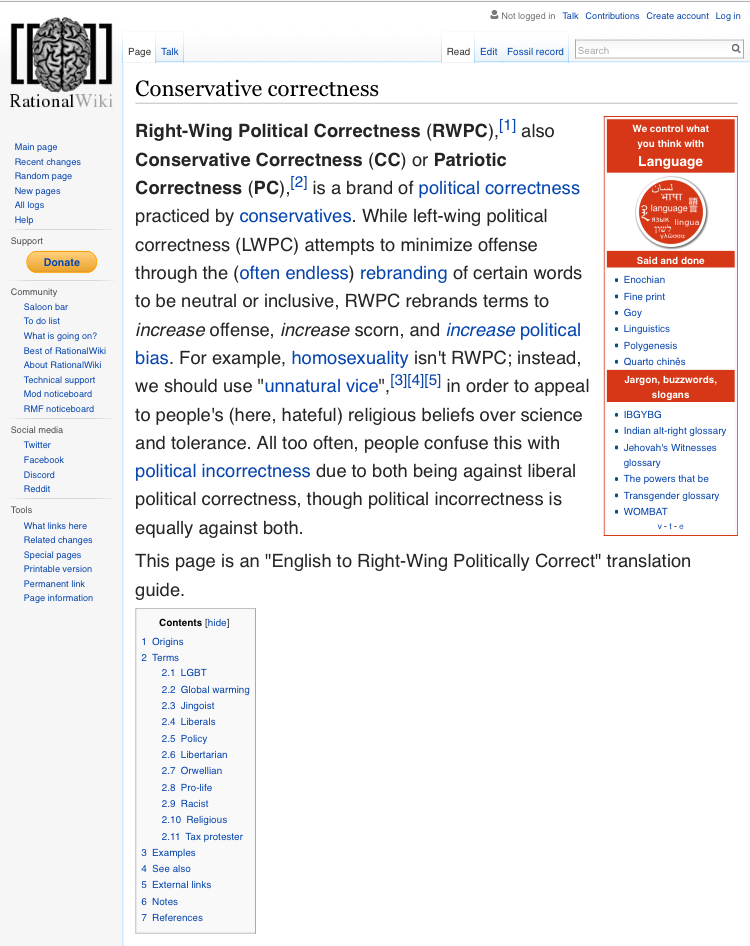Jump to the Origins section in Contents

(x=162, y=641)
